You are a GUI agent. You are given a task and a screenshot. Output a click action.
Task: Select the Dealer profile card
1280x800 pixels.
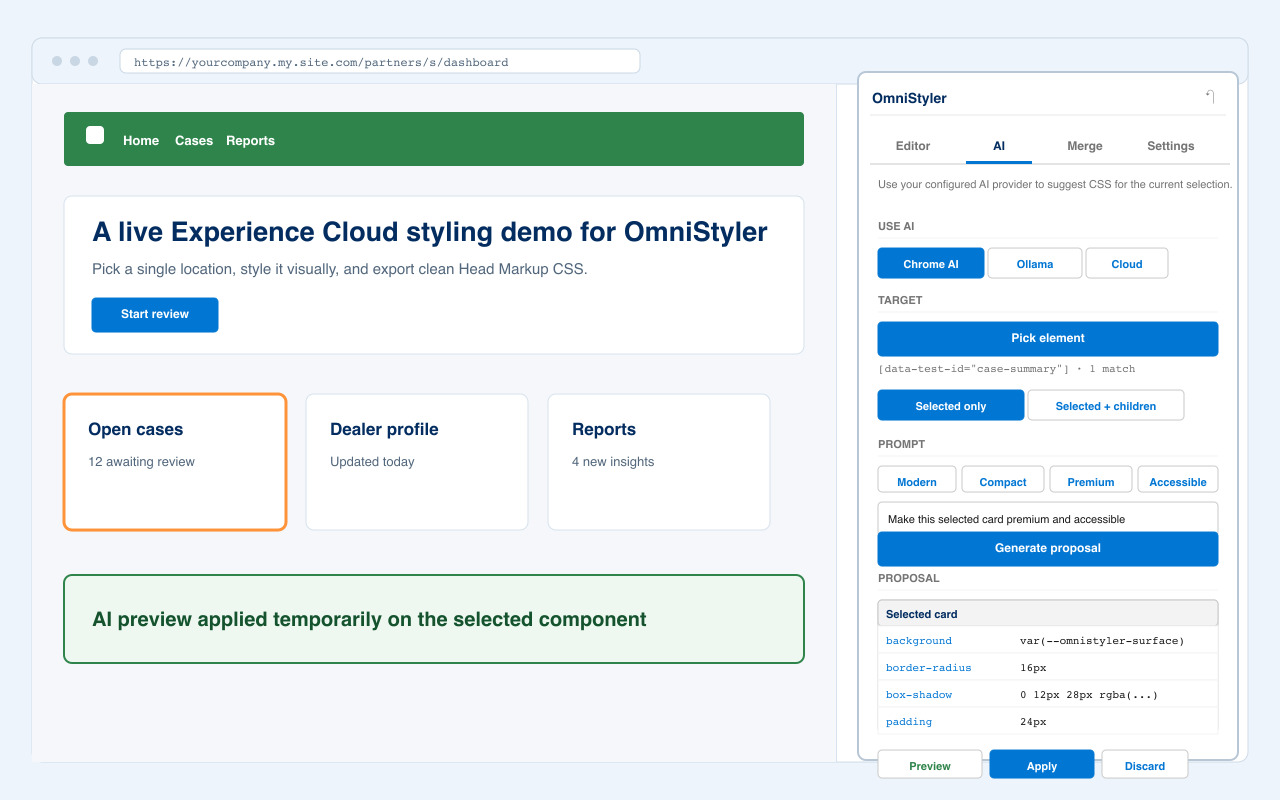tap(417, 462)
